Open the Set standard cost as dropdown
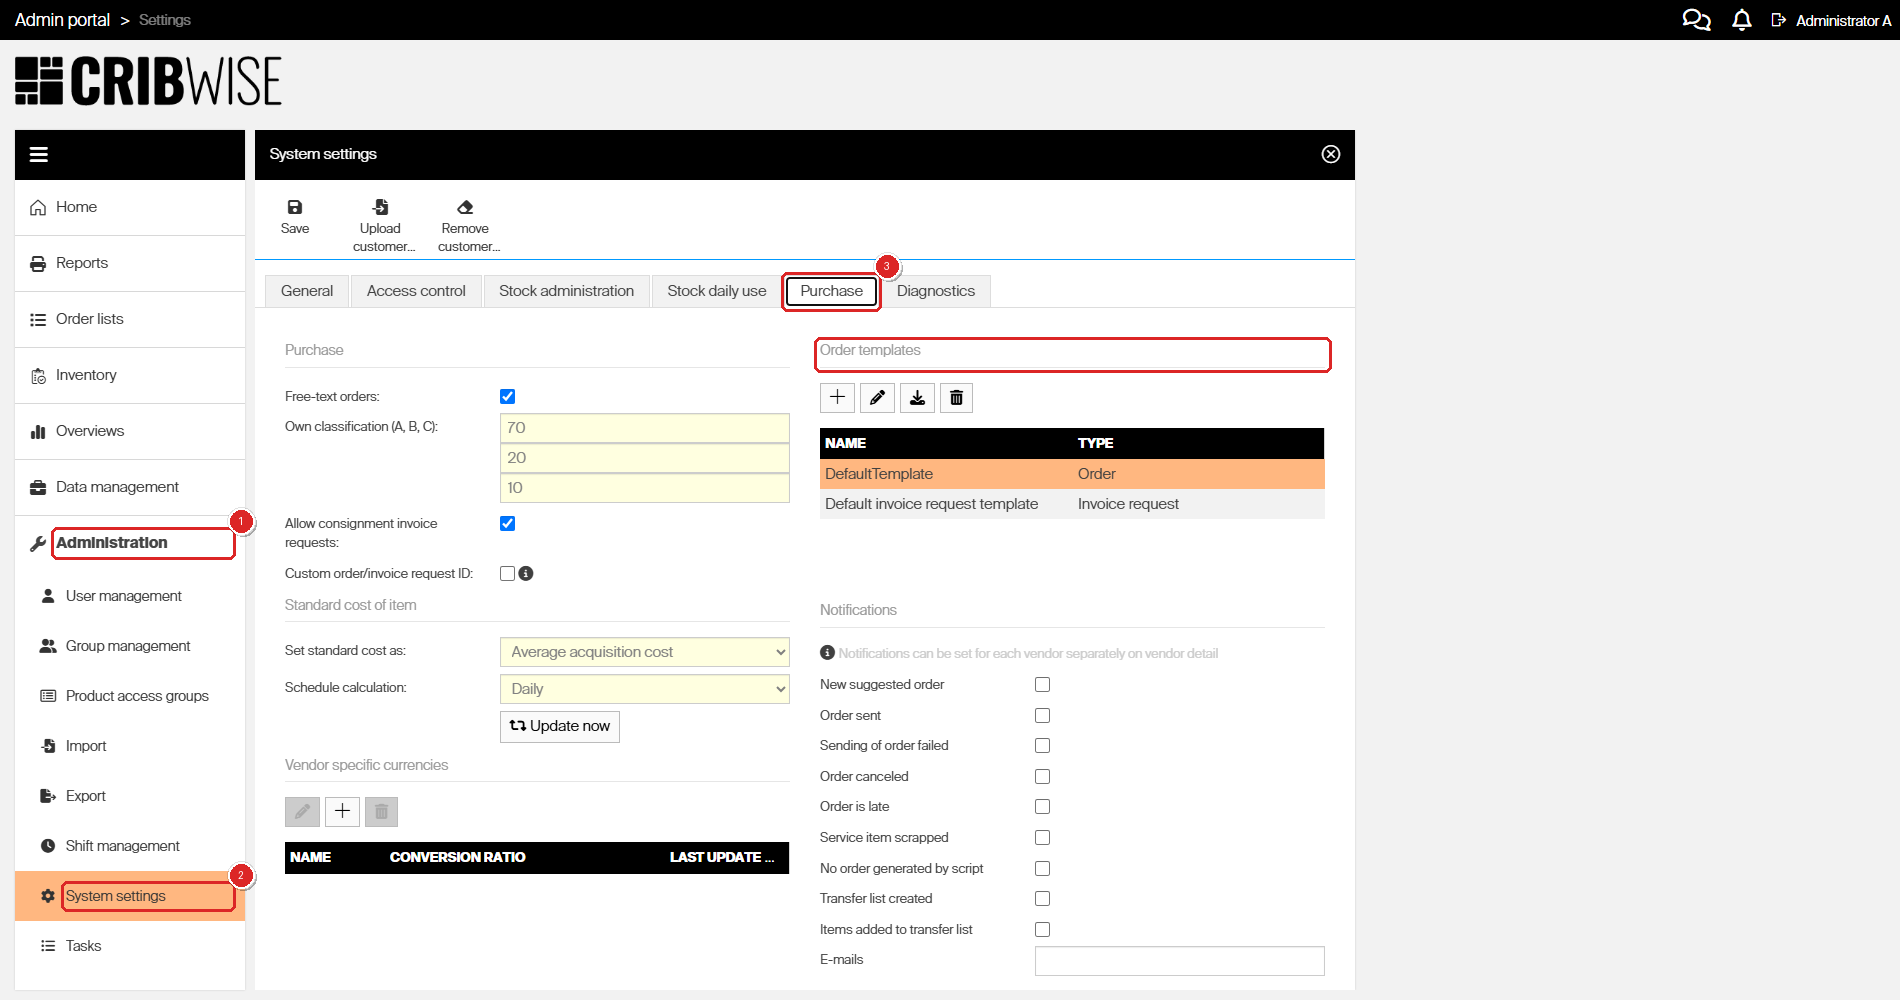This screenshot has height=1000, width=1900. coord(645,652)
